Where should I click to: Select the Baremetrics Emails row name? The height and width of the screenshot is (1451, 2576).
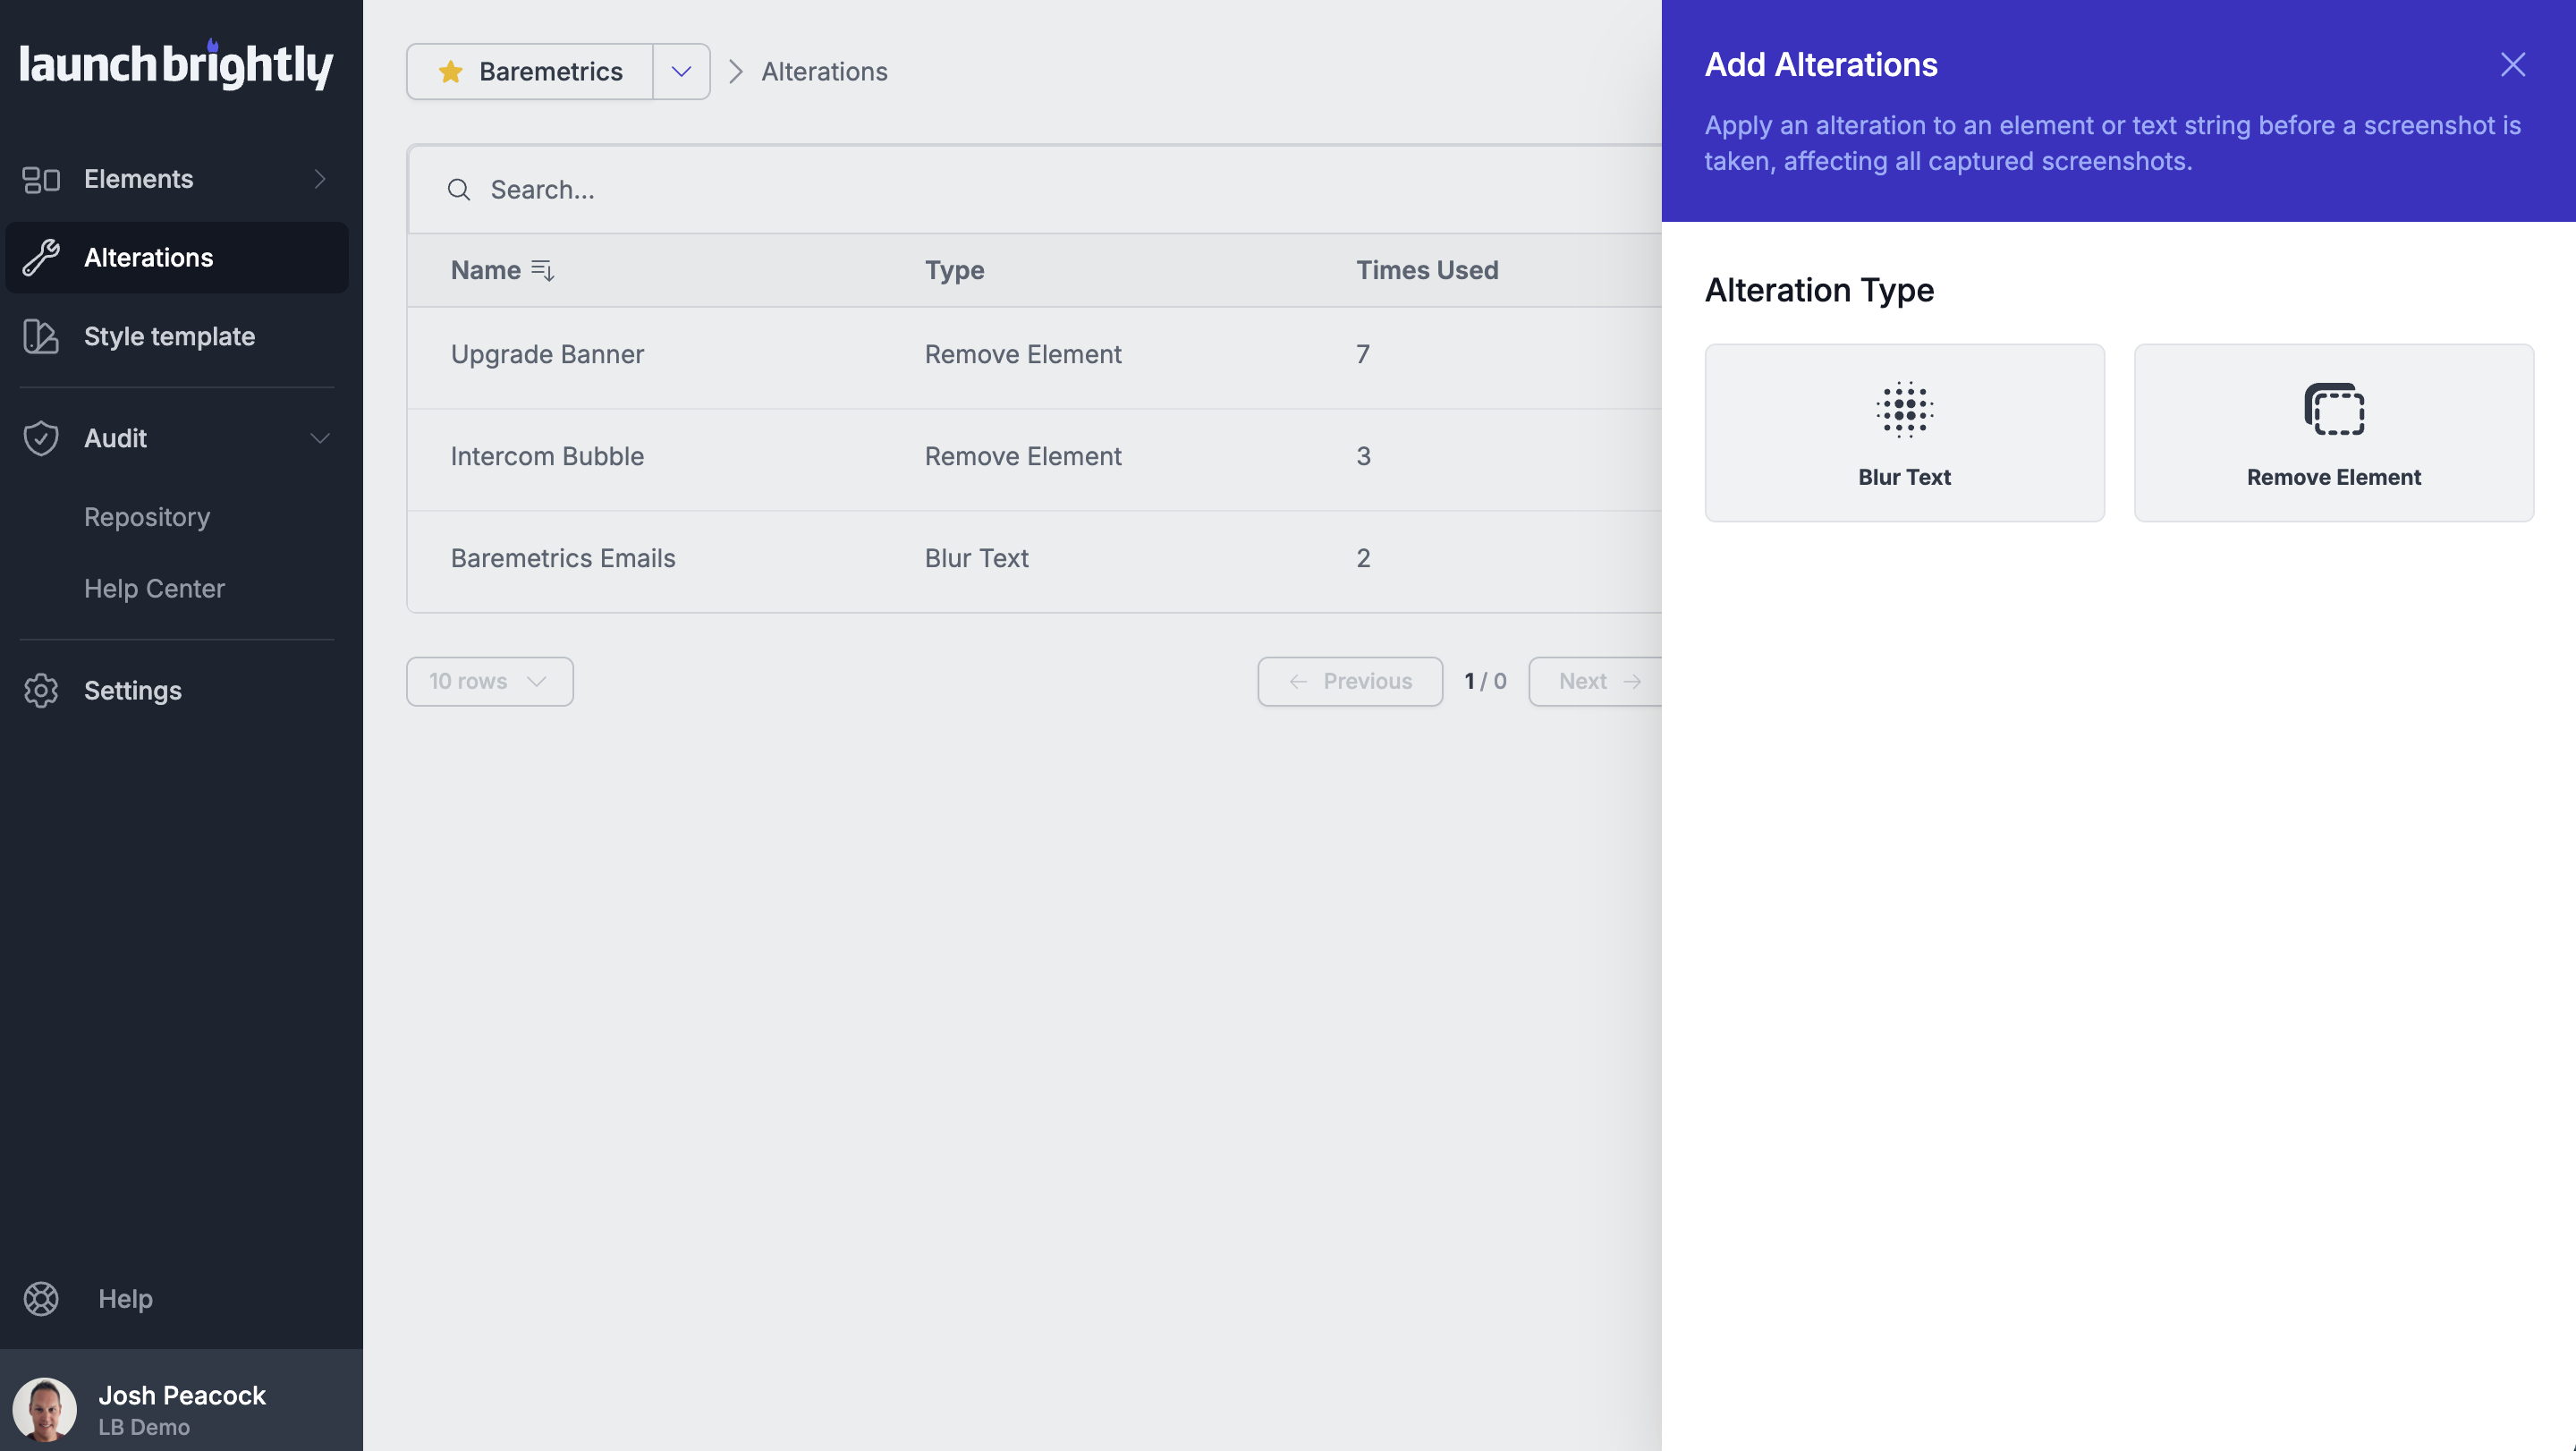[563, 558]
